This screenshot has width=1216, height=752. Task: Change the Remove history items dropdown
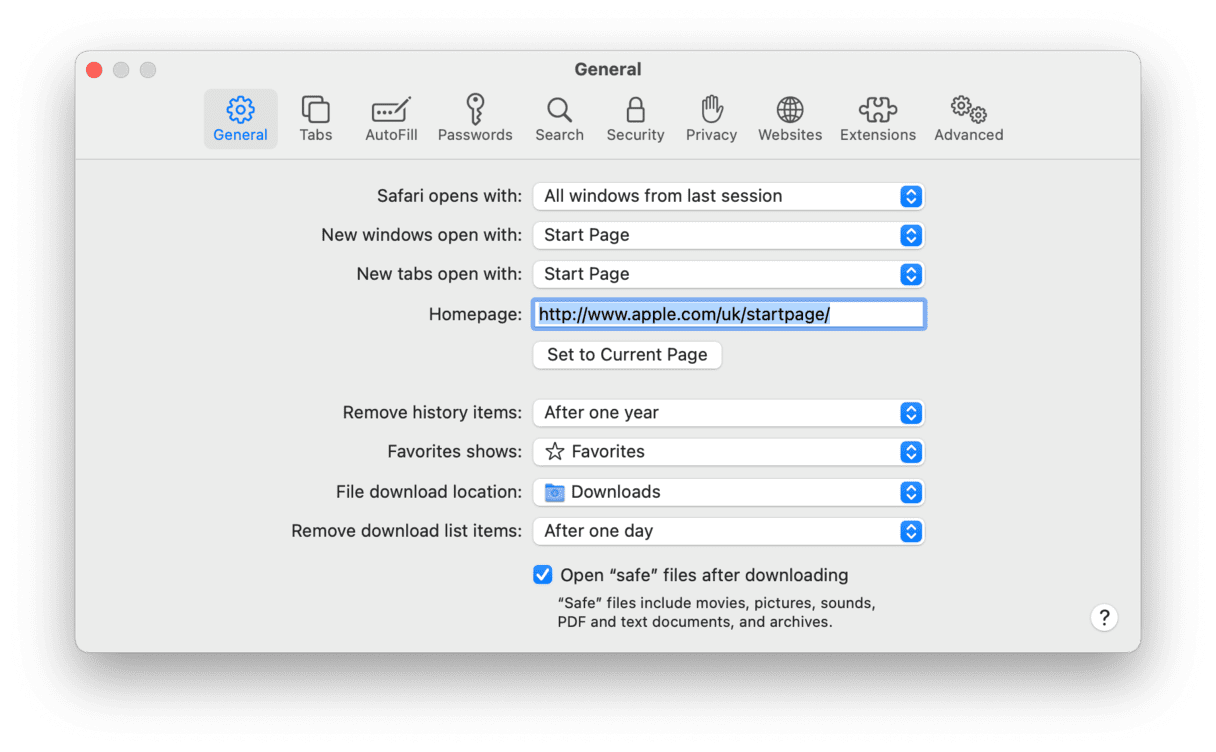pos(728,413)
